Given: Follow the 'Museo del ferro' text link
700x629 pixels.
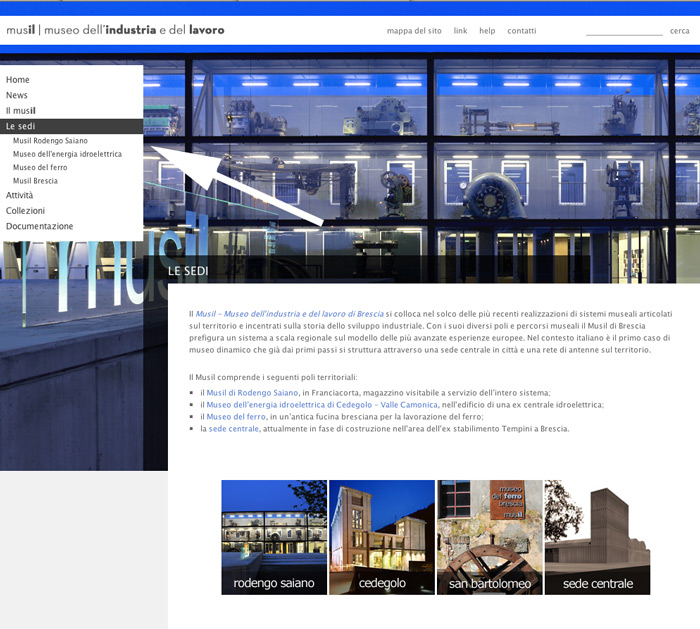Looking at the screenshot, I should click(x=236, y=417).
